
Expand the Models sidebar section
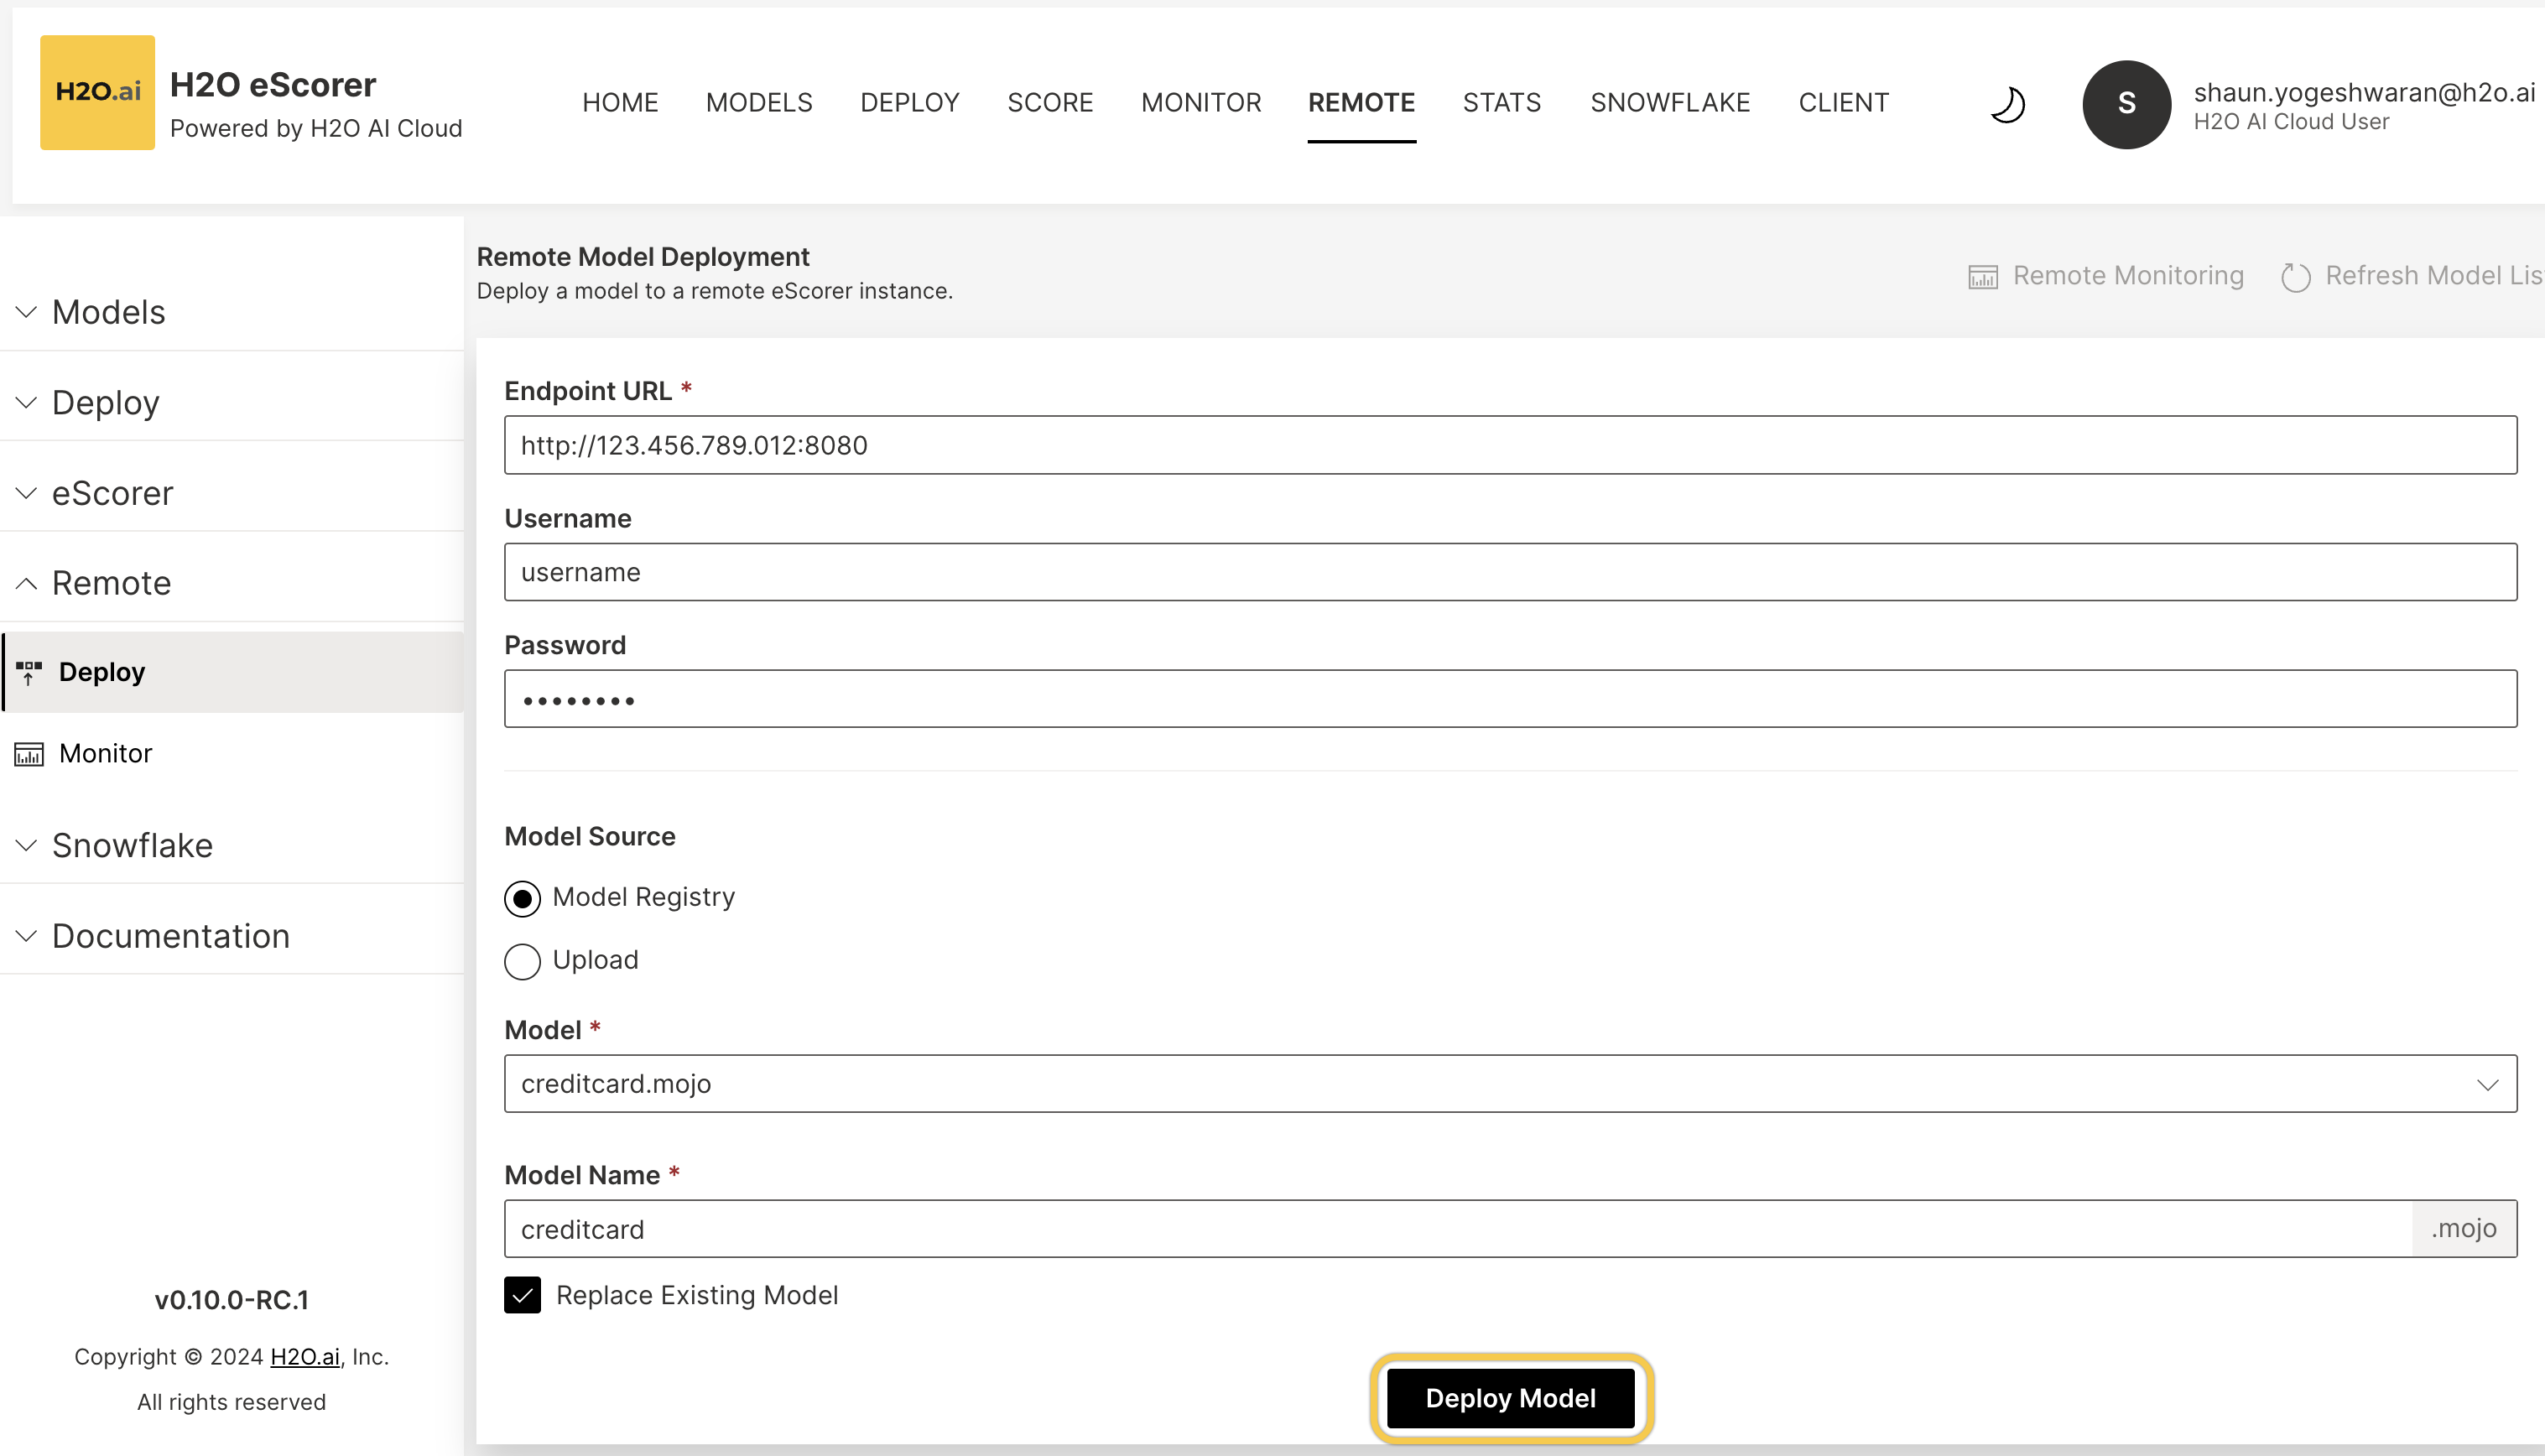[x=108, y=312]
